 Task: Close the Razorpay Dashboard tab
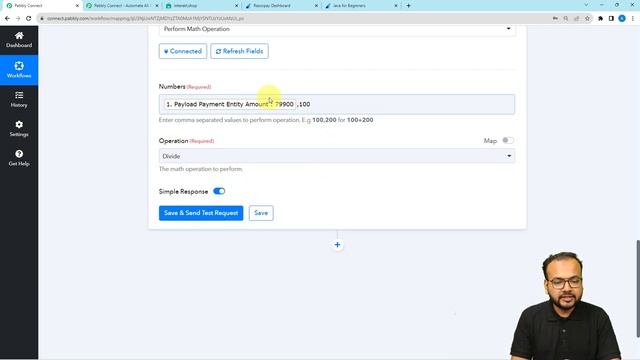point(316,6)
